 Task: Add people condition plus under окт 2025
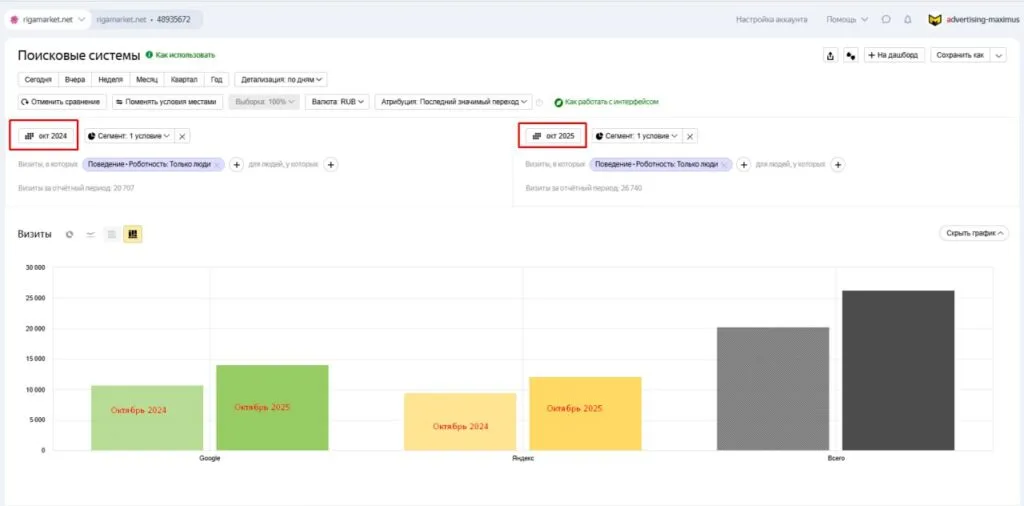pyautogui.click(x=838, y=165)
